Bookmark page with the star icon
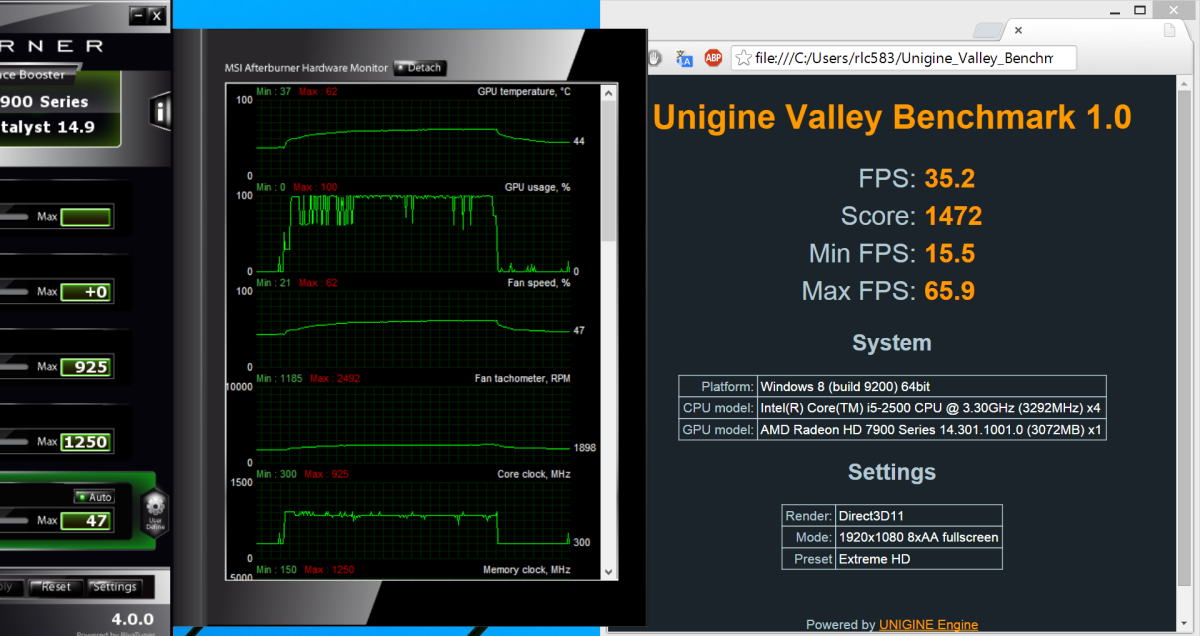This screenshot has height=636, width=1200. pos(744,58)
